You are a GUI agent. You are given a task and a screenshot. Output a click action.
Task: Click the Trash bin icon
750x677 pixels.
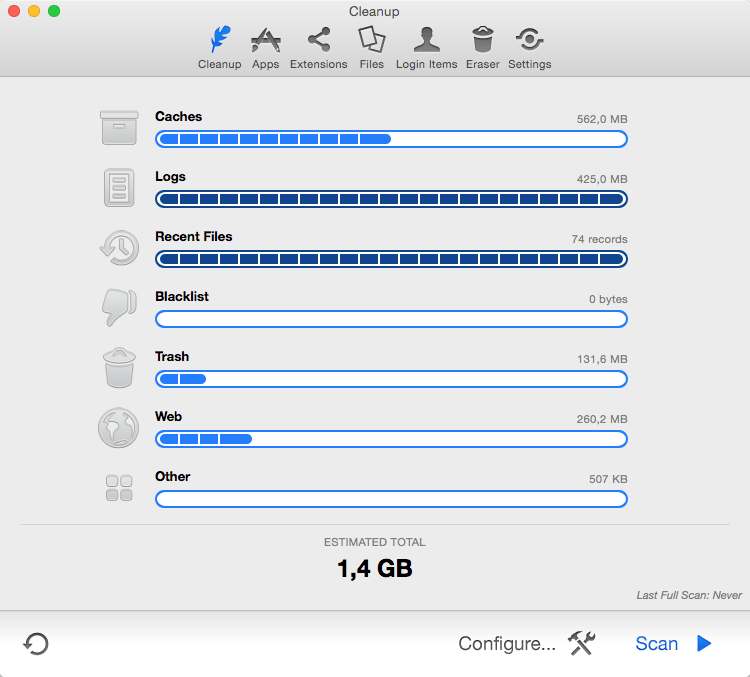pyautogui.click(x=119, y=367)
